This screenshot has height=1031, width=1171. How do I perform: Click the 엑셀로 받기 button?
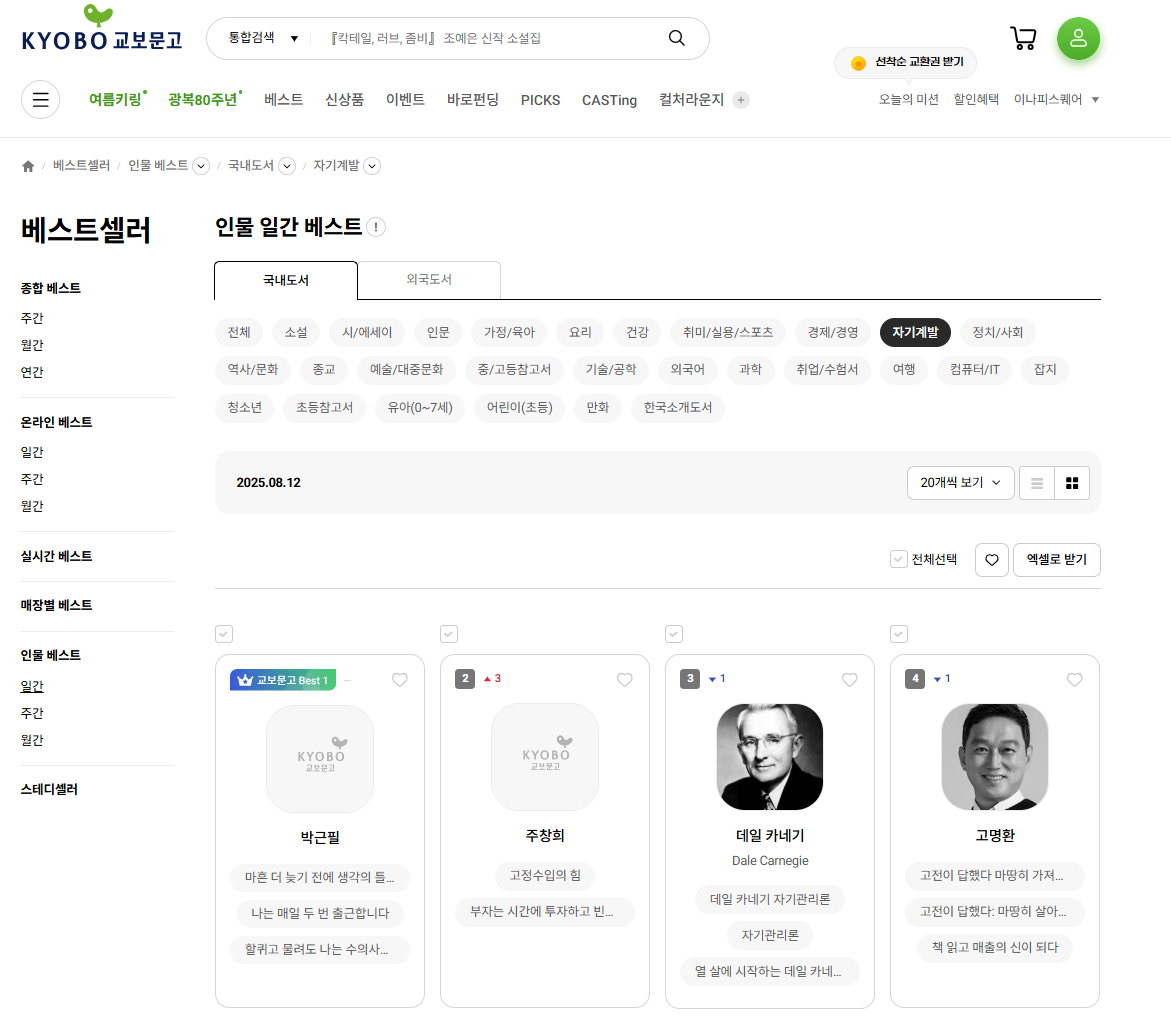(1056, 560)
